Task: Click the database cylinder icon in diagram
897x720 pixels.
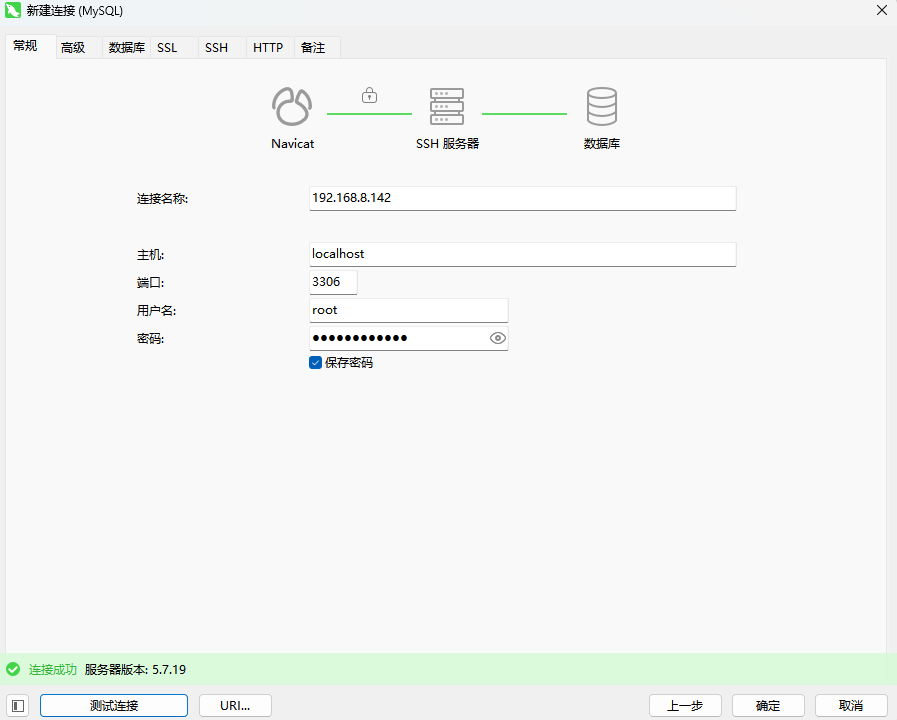Action: 602,106
